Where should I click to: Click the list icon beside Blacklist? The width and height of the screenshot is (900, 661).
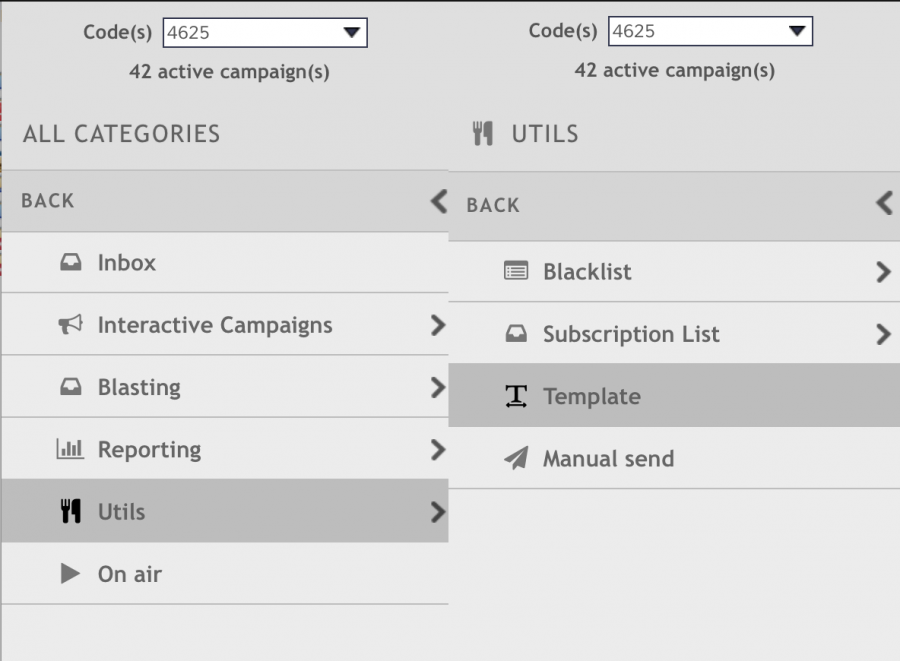point(516,272)
